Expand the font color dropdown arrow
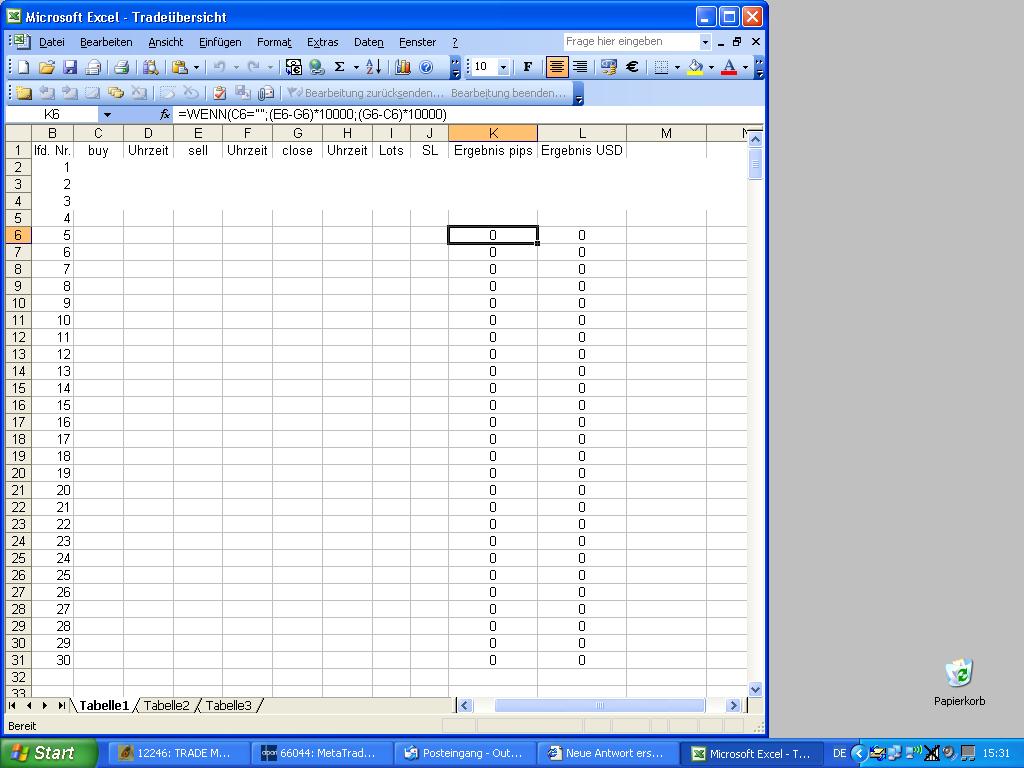 pyautogui.click(x=745, y=67)
